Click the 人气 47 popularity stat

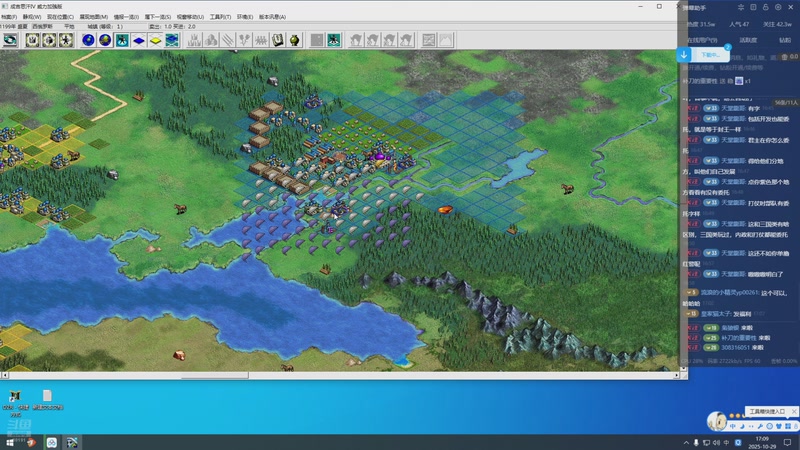tap(739, 24)
